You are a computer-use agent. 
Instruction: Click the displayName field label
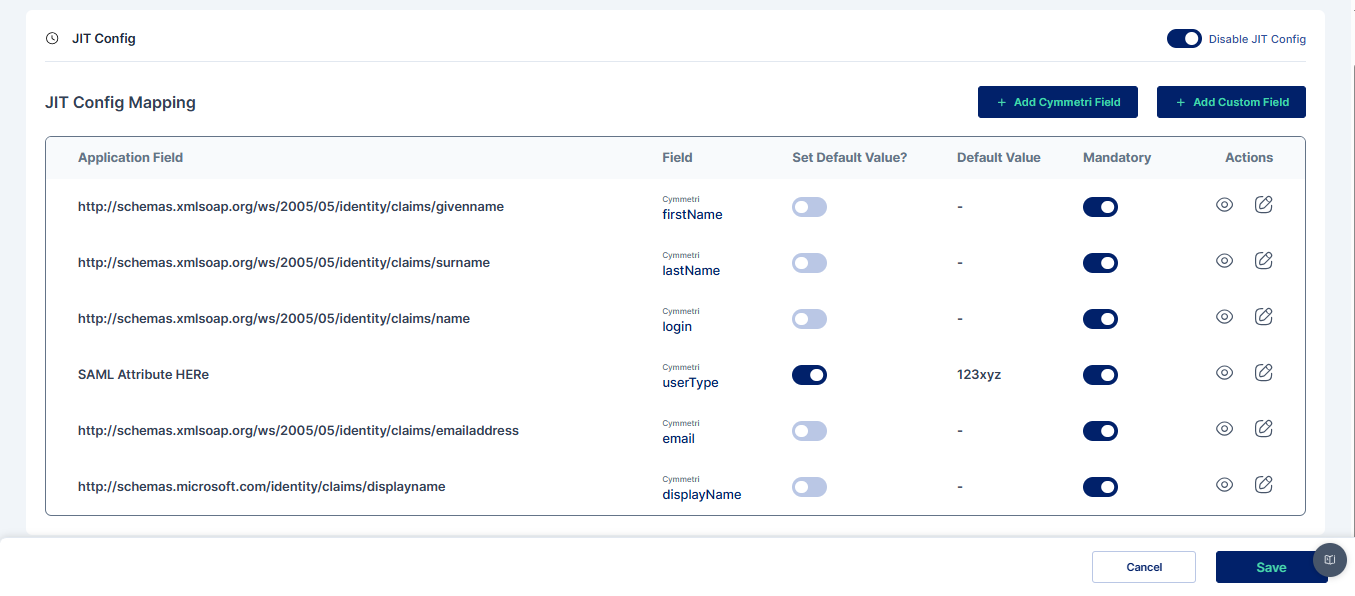click(x=702, y=494)
